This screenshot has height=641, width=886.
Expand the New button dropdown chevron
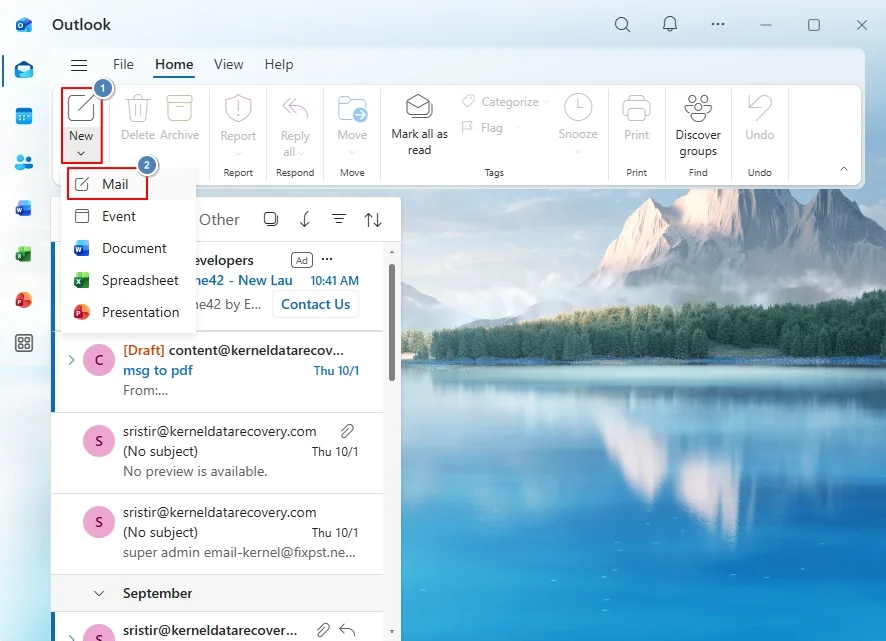81,153
